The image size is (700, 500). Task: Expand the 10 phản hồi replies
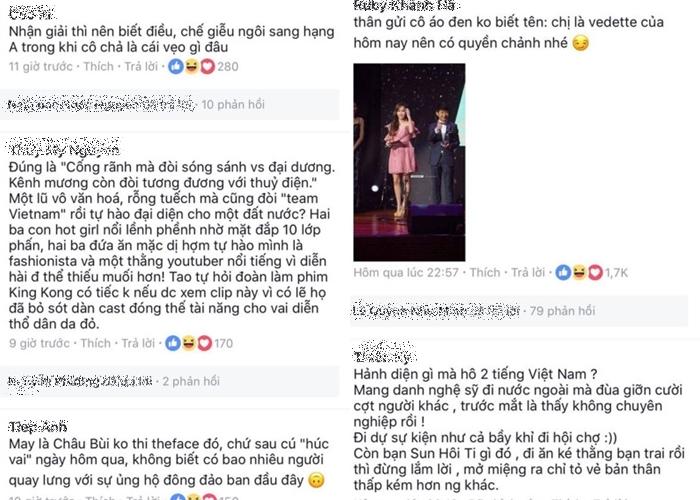(x=233, y=104)
